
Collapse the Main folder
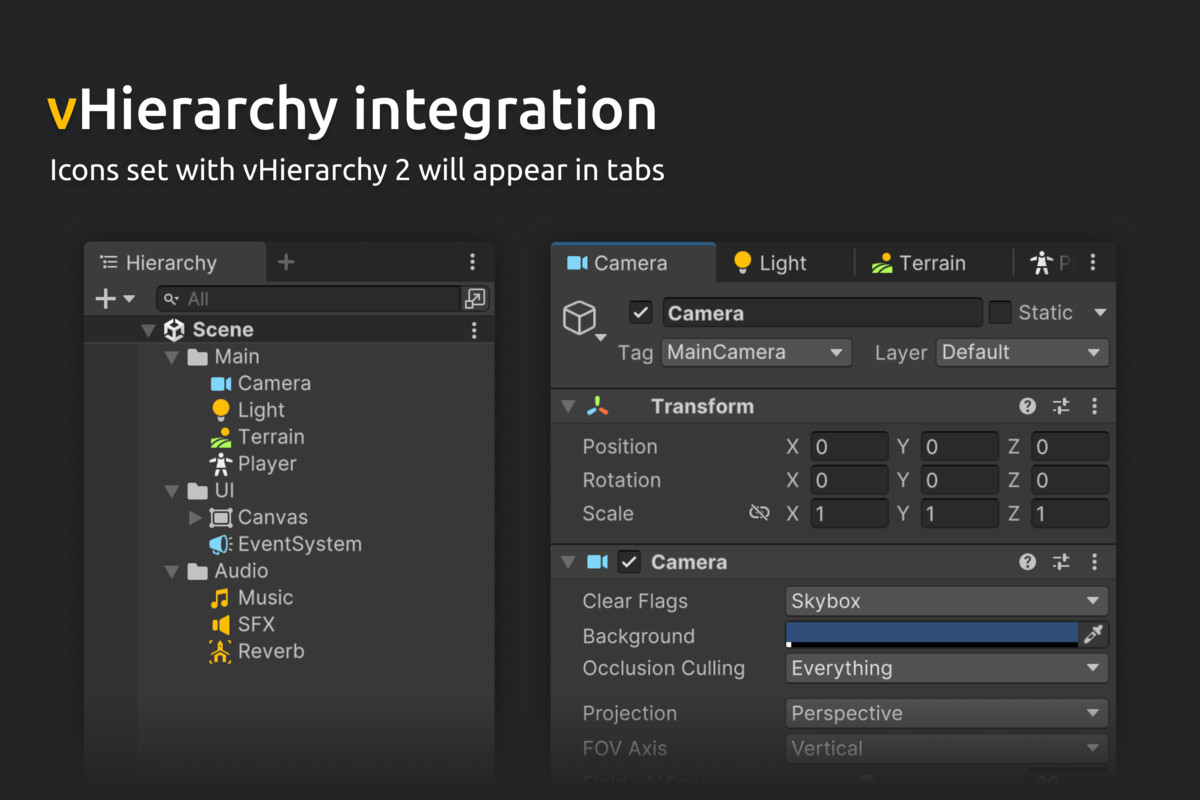pyautogui.click(x=171, y=357)
